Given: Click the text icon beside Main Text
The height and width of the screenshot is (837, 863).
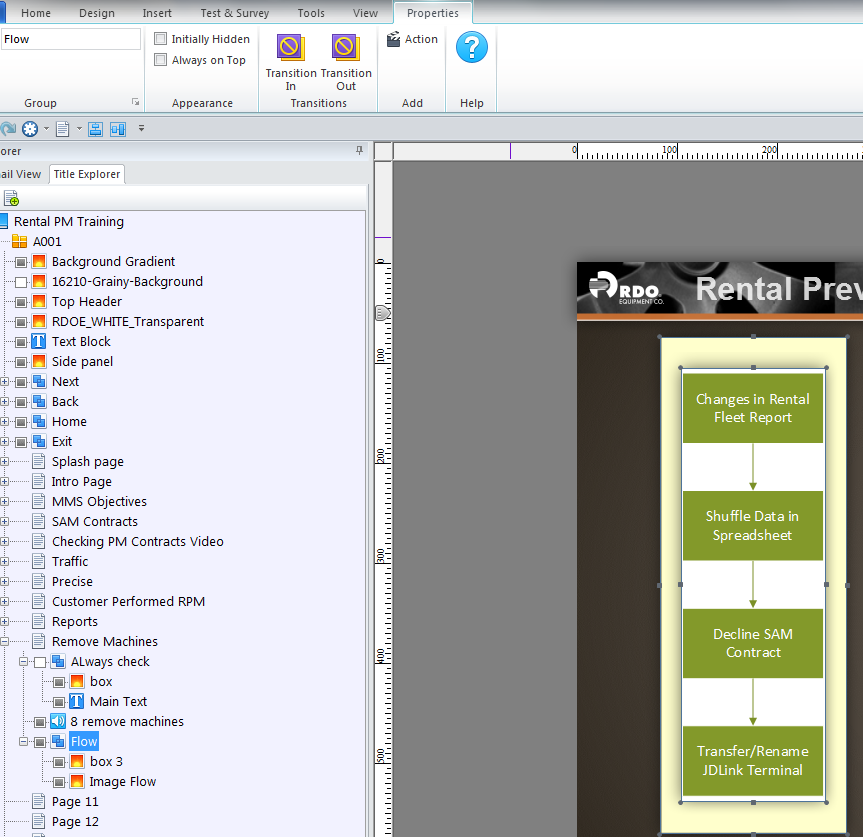Looking at the screenshot, I should pyautogui.click(x=77, y=702).
